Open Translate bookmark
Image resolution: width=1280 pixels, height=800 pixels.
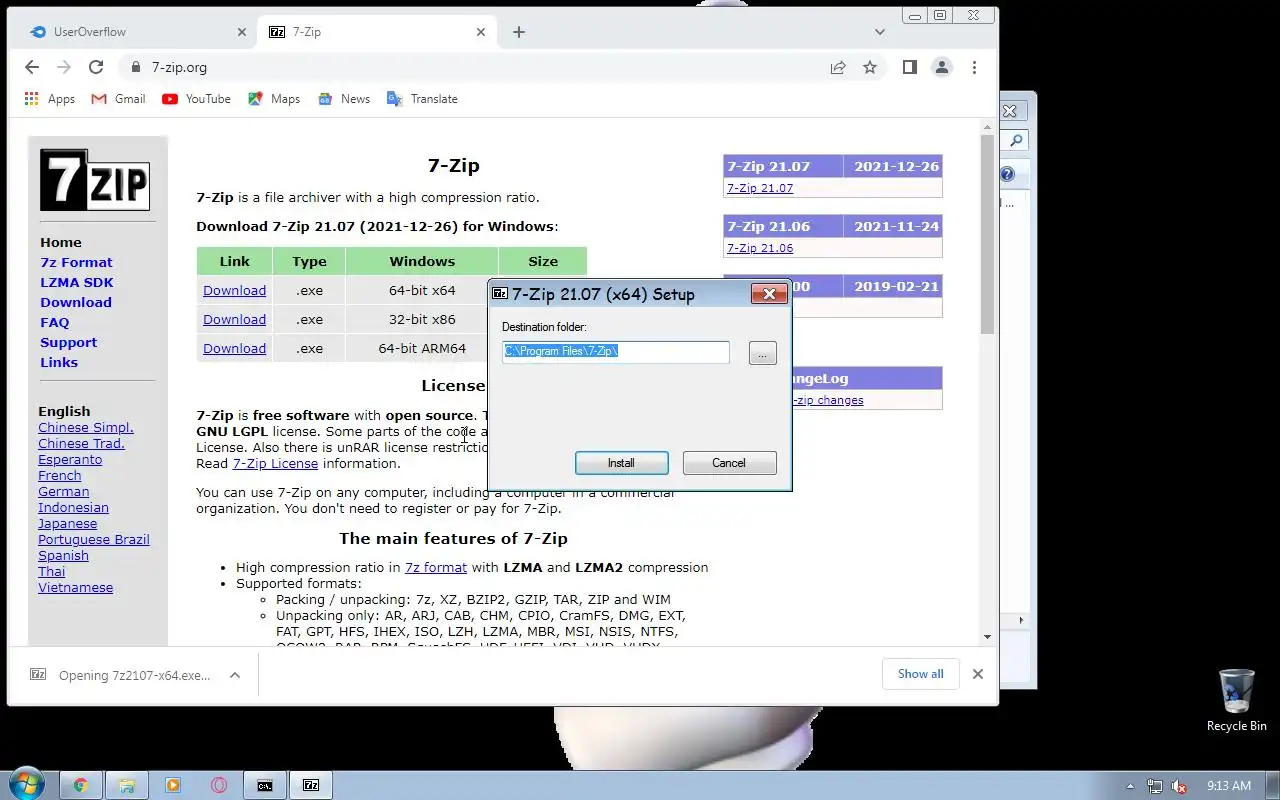coord(421,99)
